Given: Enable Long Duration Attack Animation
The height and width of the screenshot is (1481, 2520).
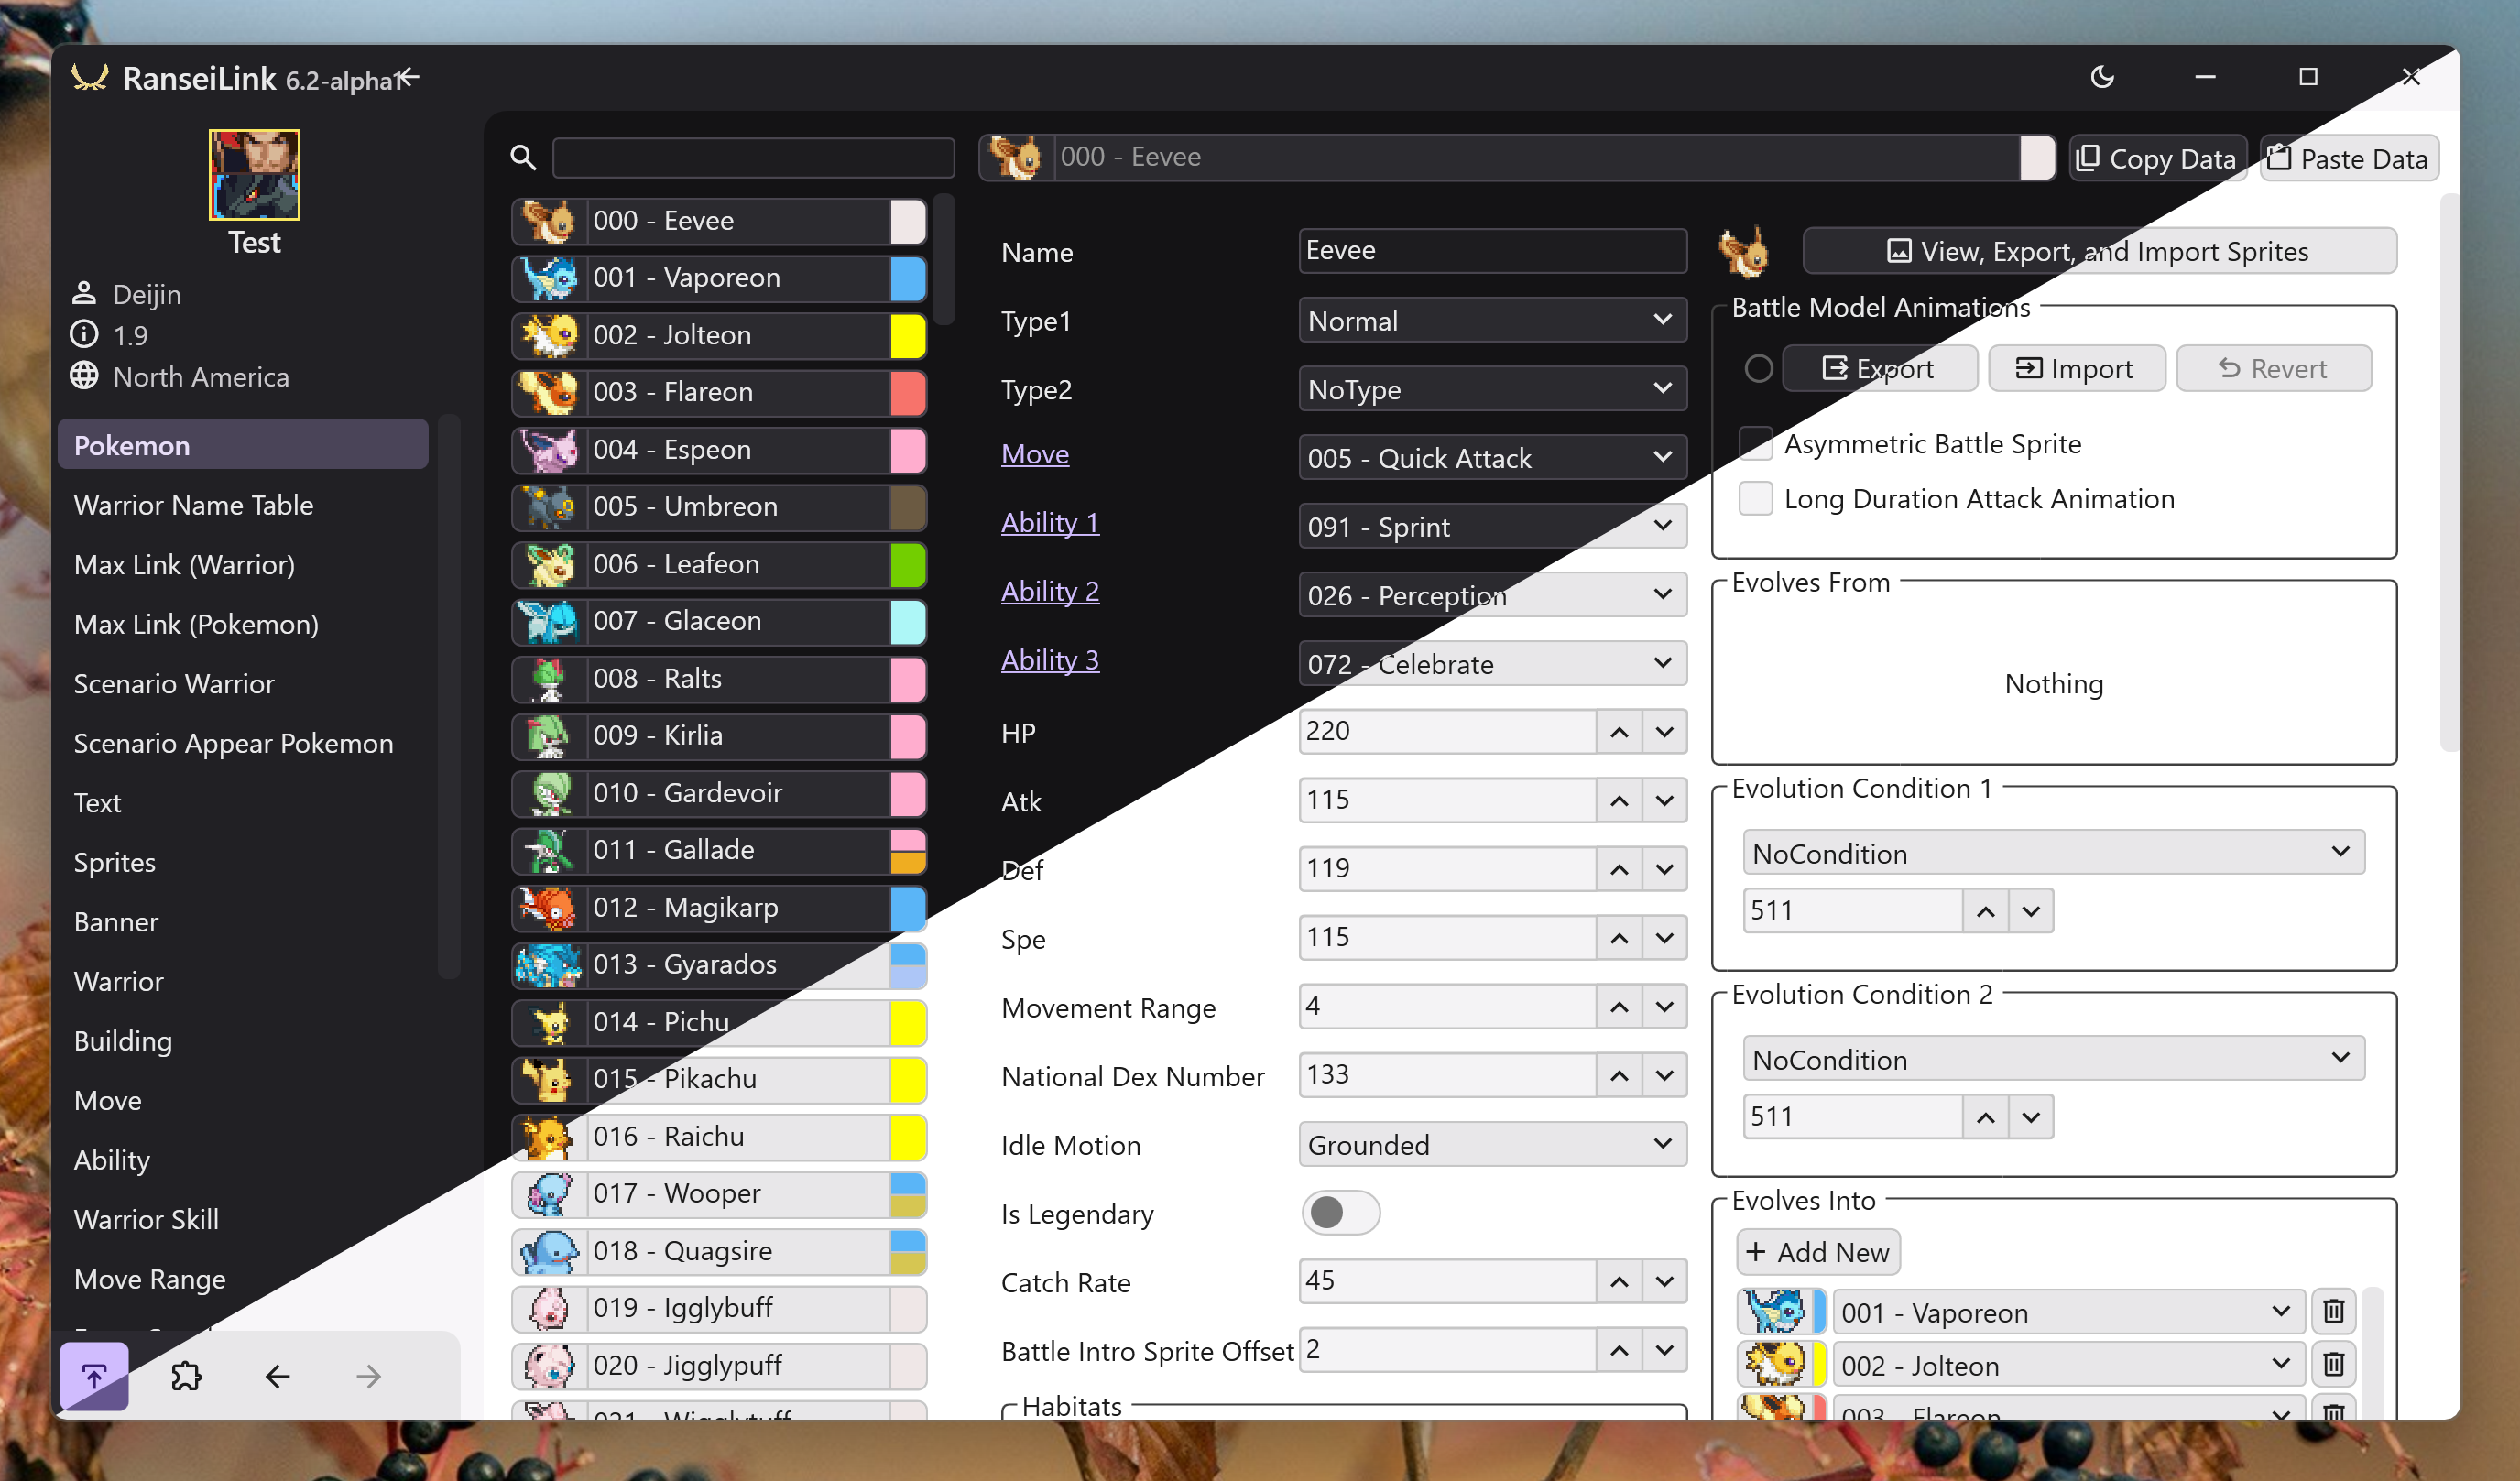Looking at the screenshot, I should [x=1755, y=498].
